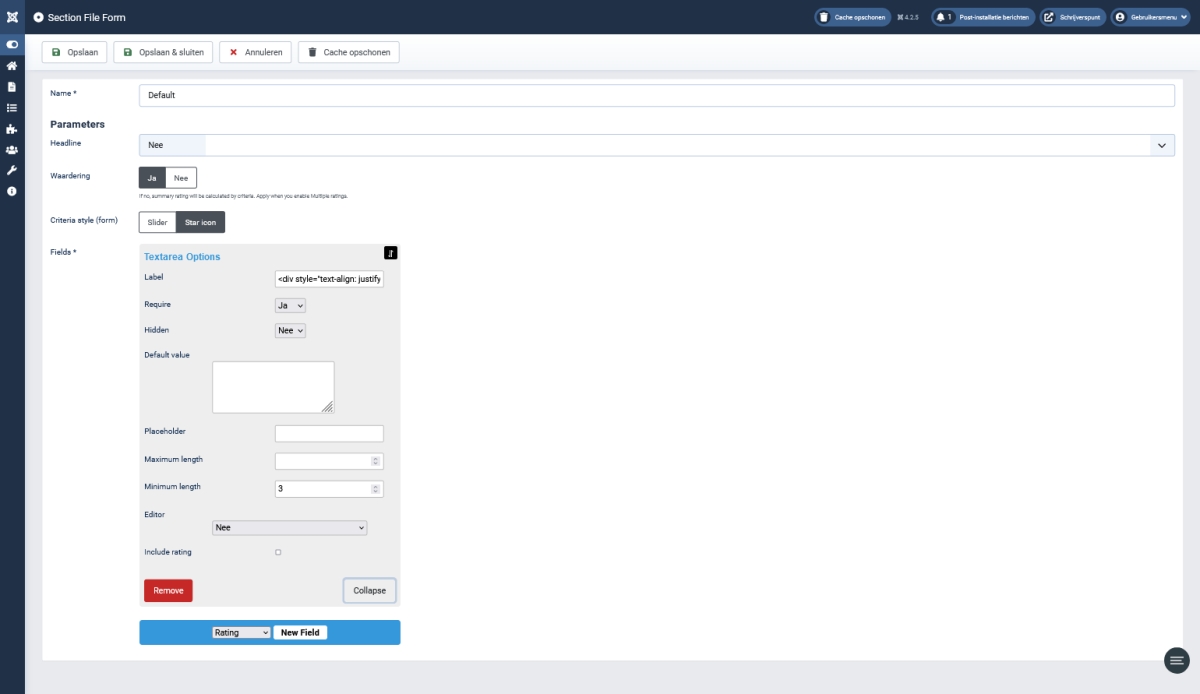Open the Require dropdown
Image resolution: width=1200 pixels, height=694 pixels.
click(290, 305)
